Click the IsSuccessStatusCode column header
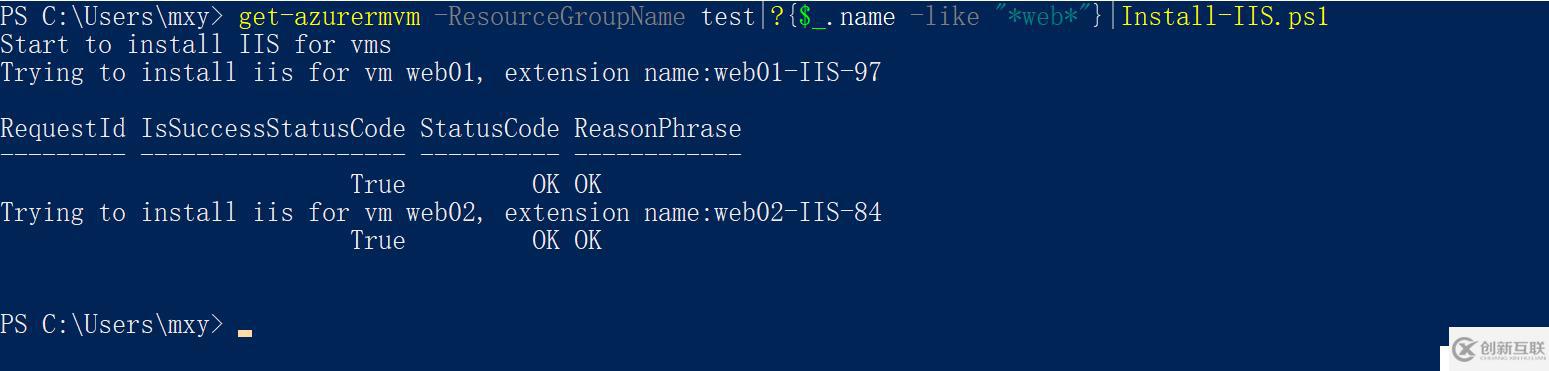 (273, 129)
